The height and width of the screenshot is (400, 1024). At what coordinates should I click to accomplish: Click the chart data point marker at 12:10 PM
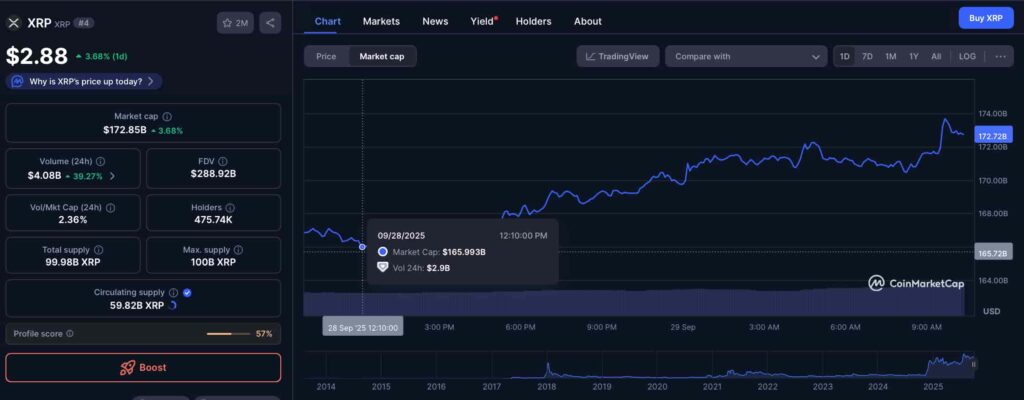tap(362, 246)
